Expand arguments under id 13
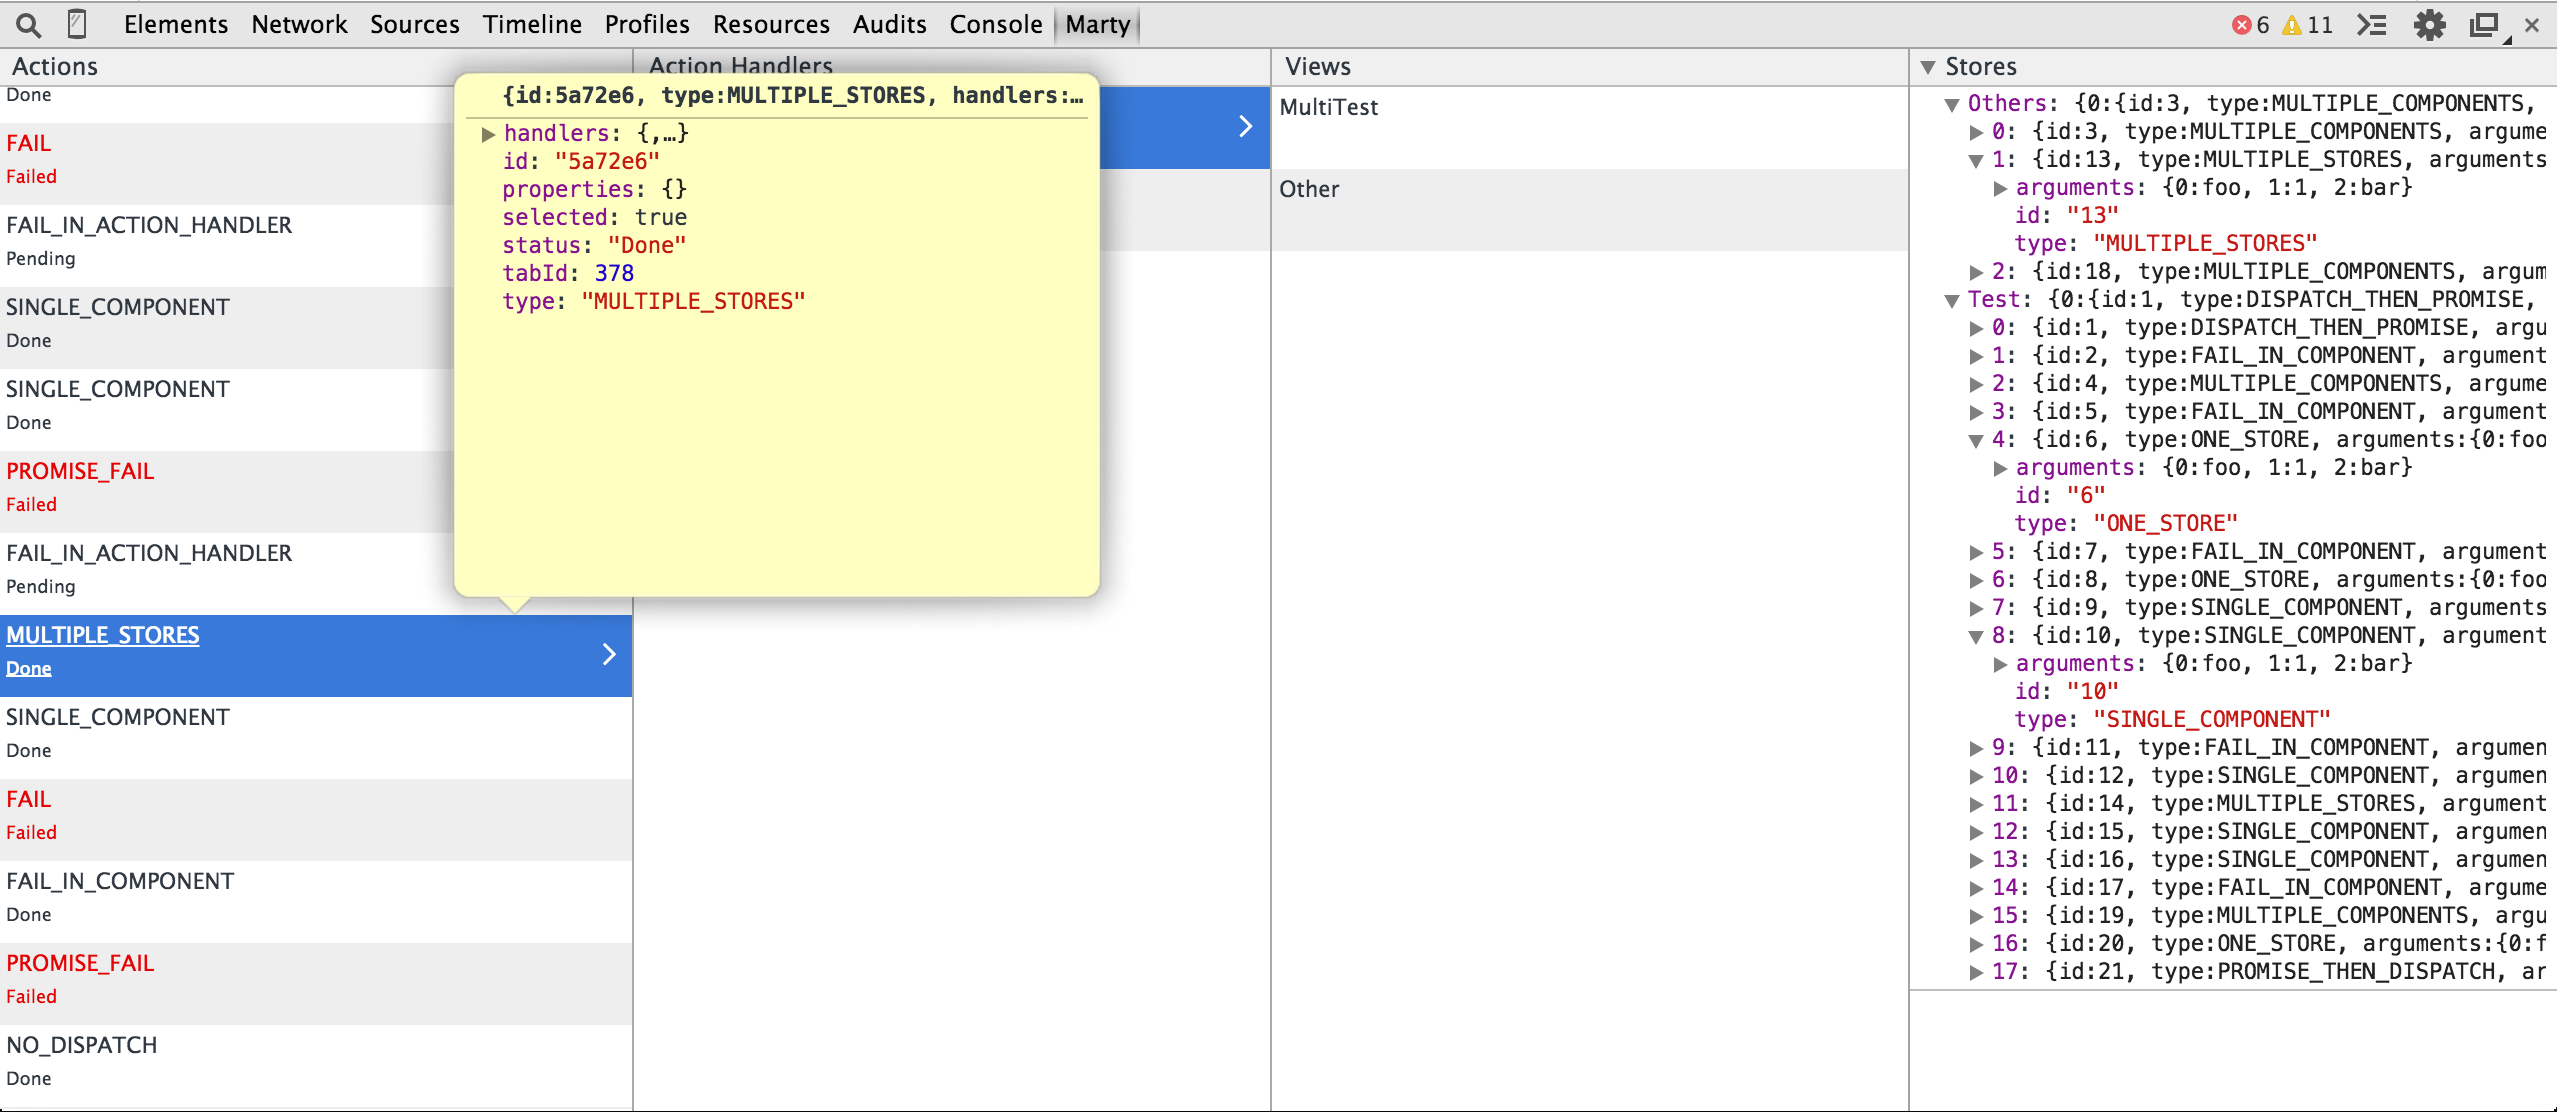Viewport: 2557px width, 1112px height. click(1999, 188)
